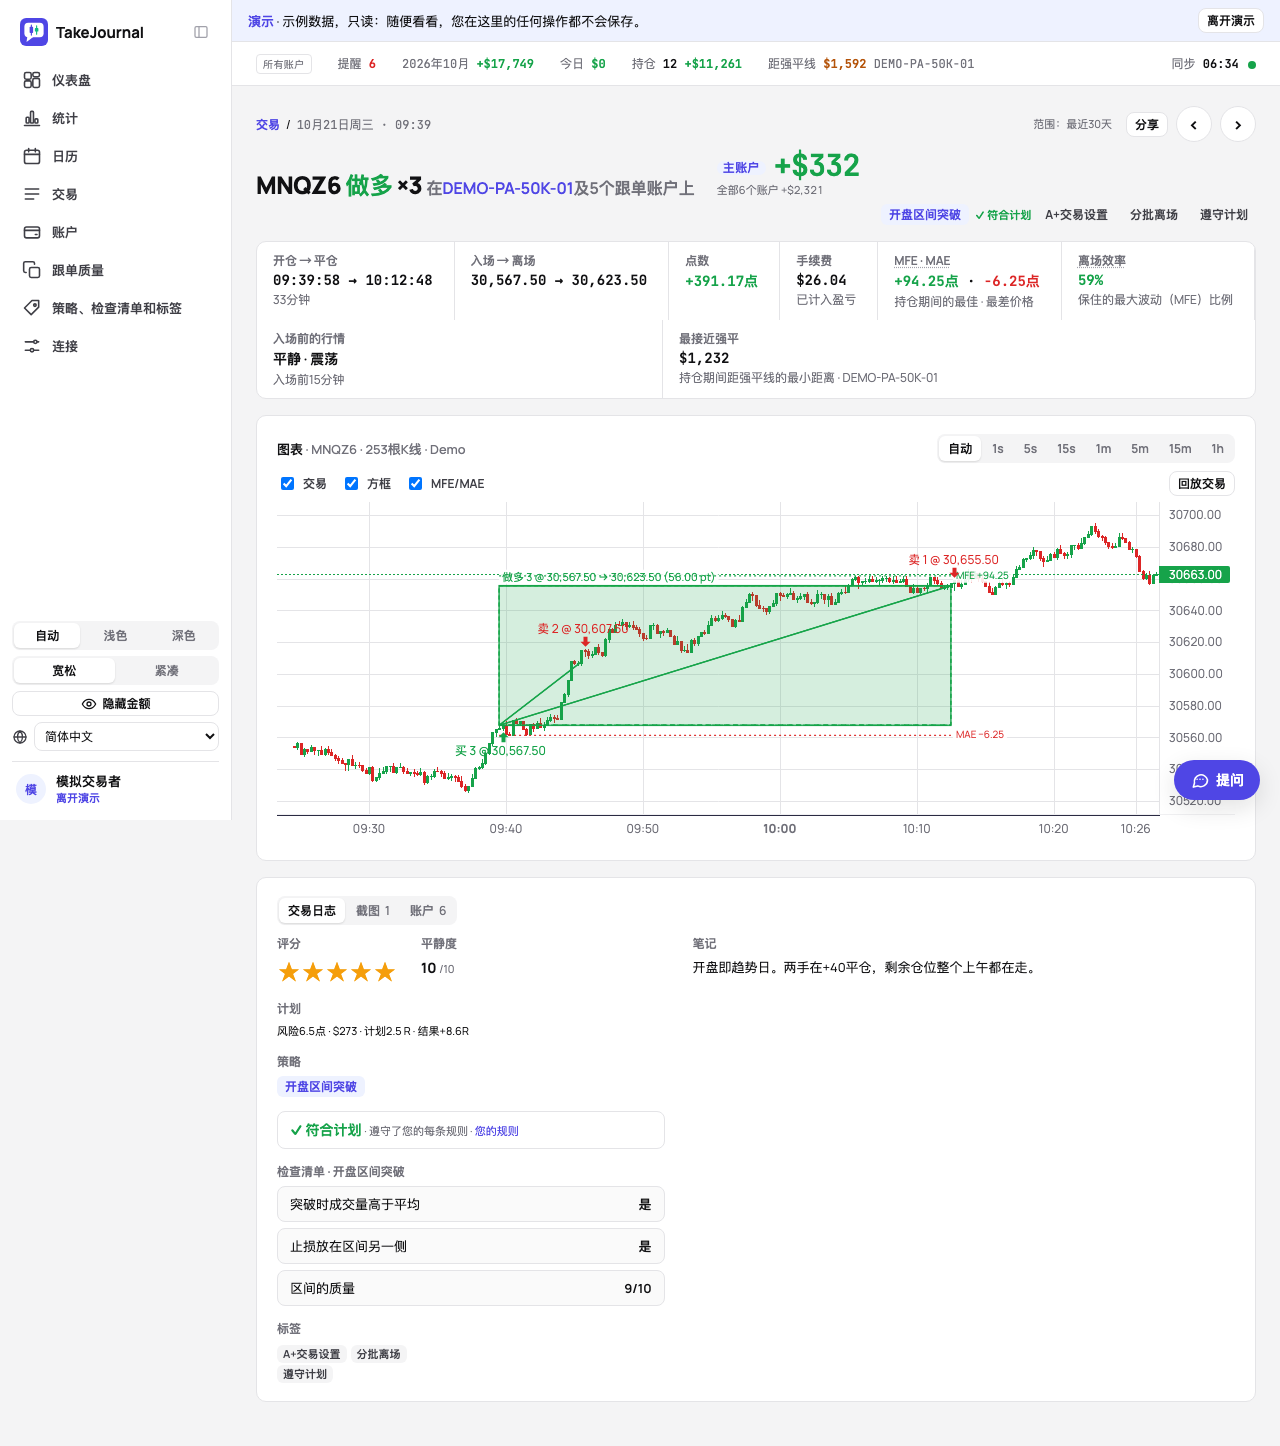Open the 简体中文 language dropdown
The image size is (1280, 1446).
pyautogui.click(x=126, y=737)
